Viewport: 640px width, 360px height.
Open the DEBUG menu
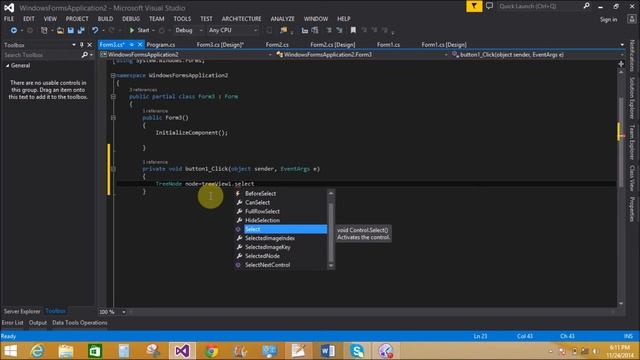[x=131, y=19]
